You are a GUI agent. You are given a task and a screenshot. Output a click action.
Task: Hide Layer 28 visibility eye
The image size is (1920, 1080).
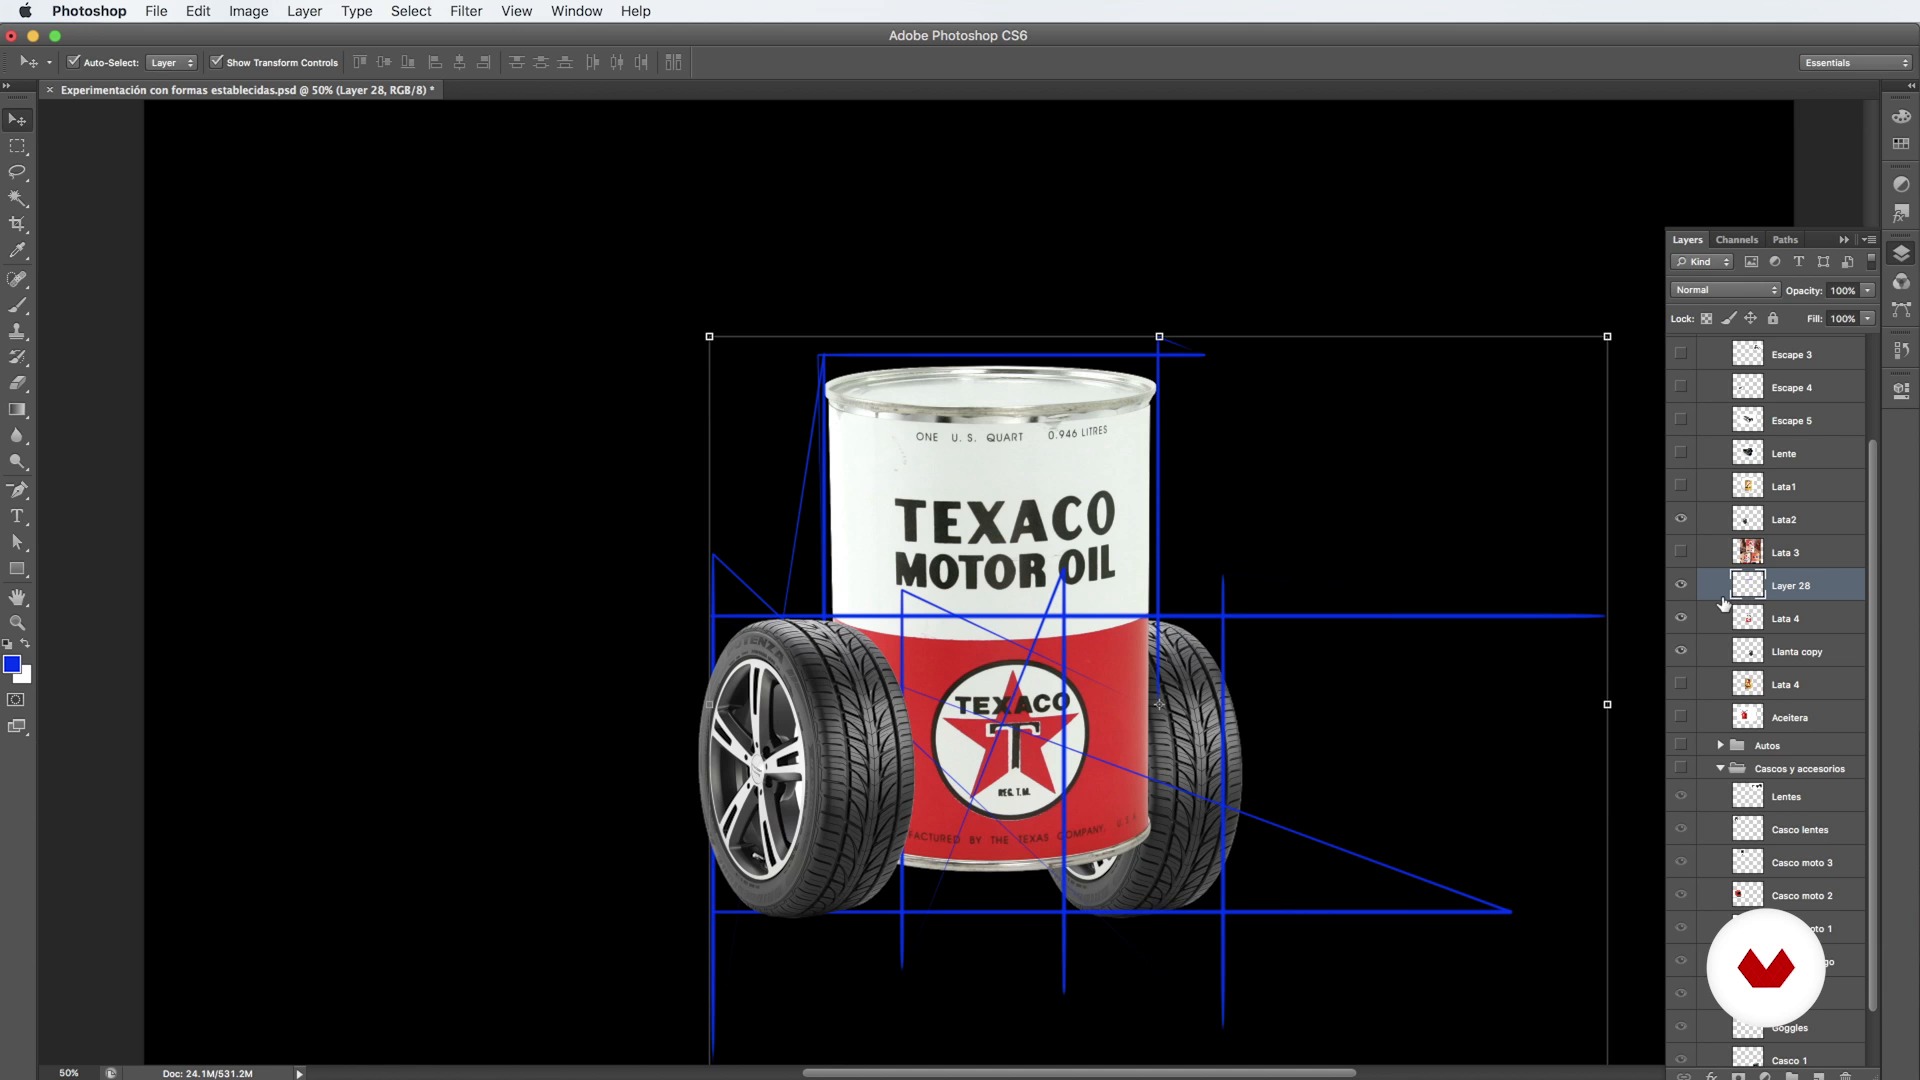pos(1681,585)
